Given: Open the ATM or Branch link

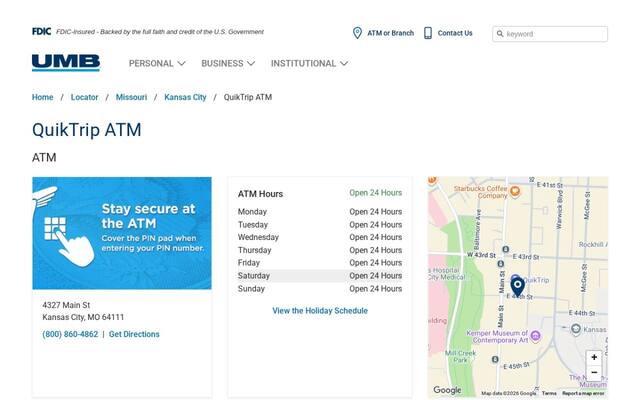Looking at the screenshot, I should pyautogui.click(x=391, y=33).
